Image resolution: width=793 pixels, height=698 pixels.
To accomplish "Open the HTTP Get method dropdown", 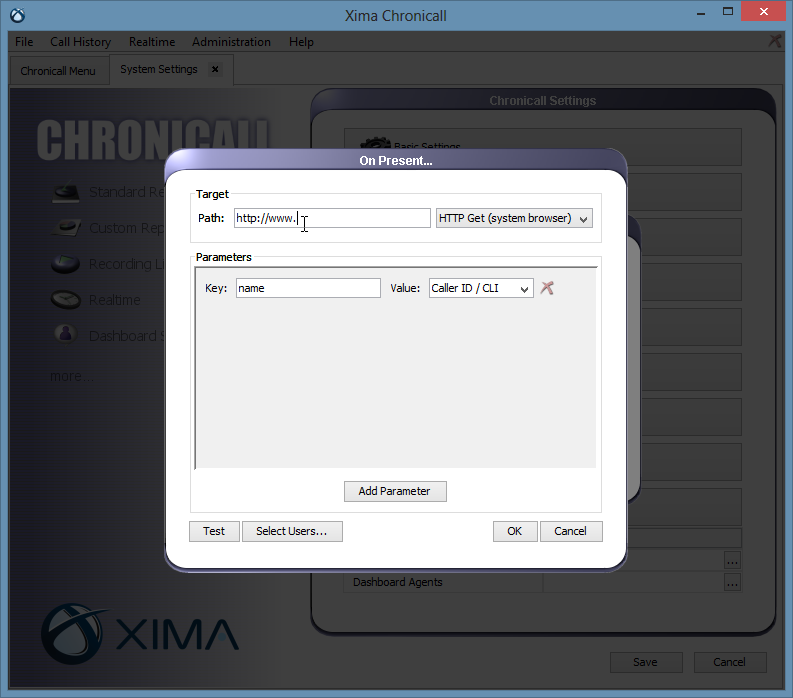I will (514, 218).
